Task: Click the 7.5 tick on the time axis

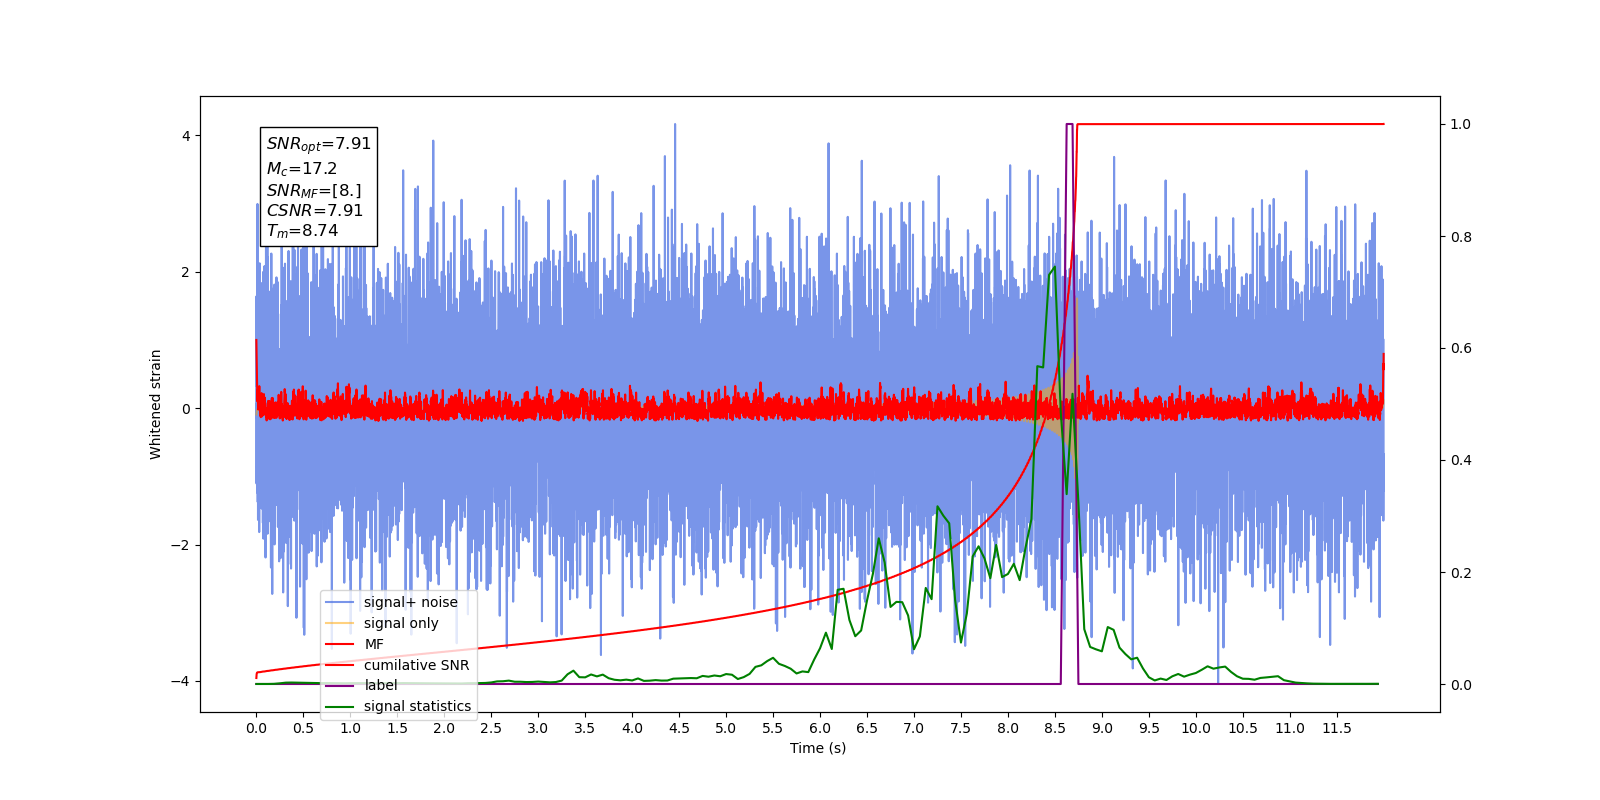Action: pos(961,728)
